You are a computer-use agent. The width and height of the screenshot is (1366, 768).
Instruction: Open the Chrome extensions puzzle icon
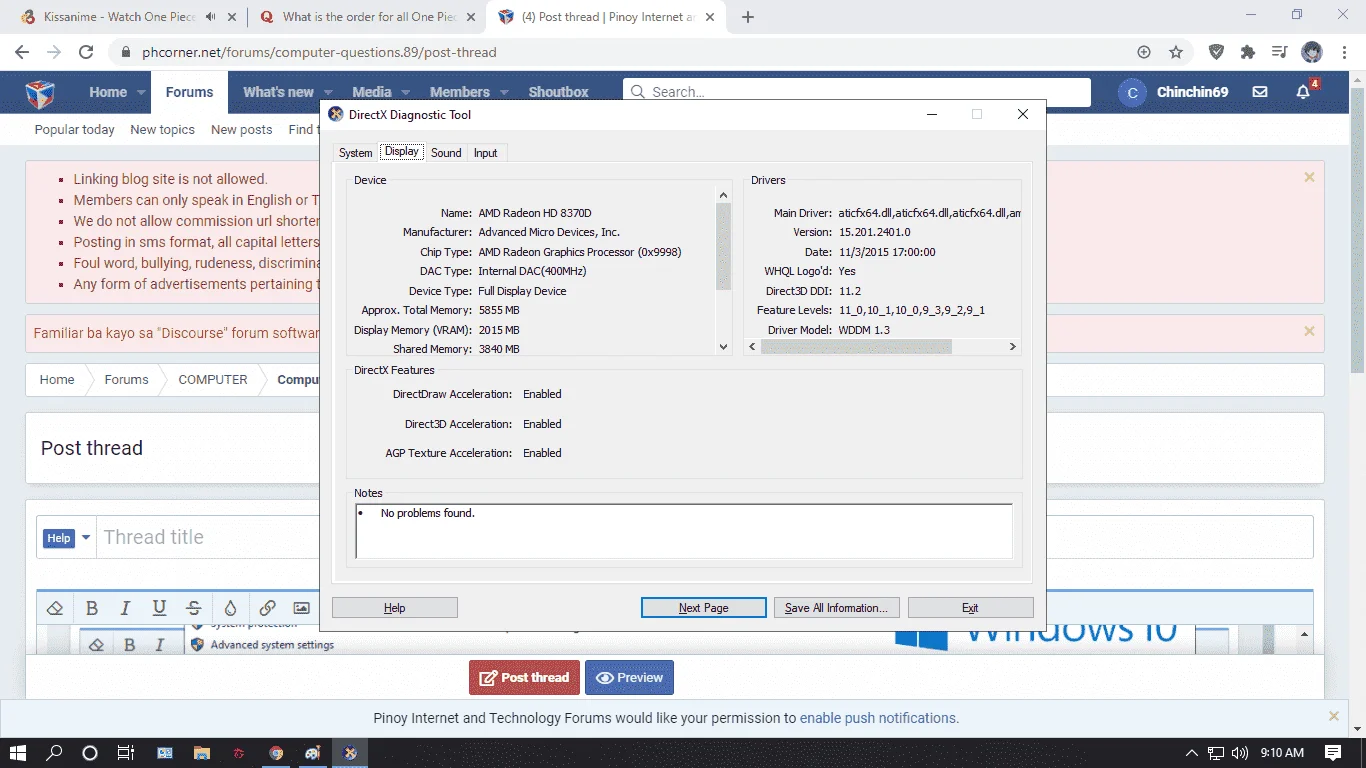[x=1247, y=52]
